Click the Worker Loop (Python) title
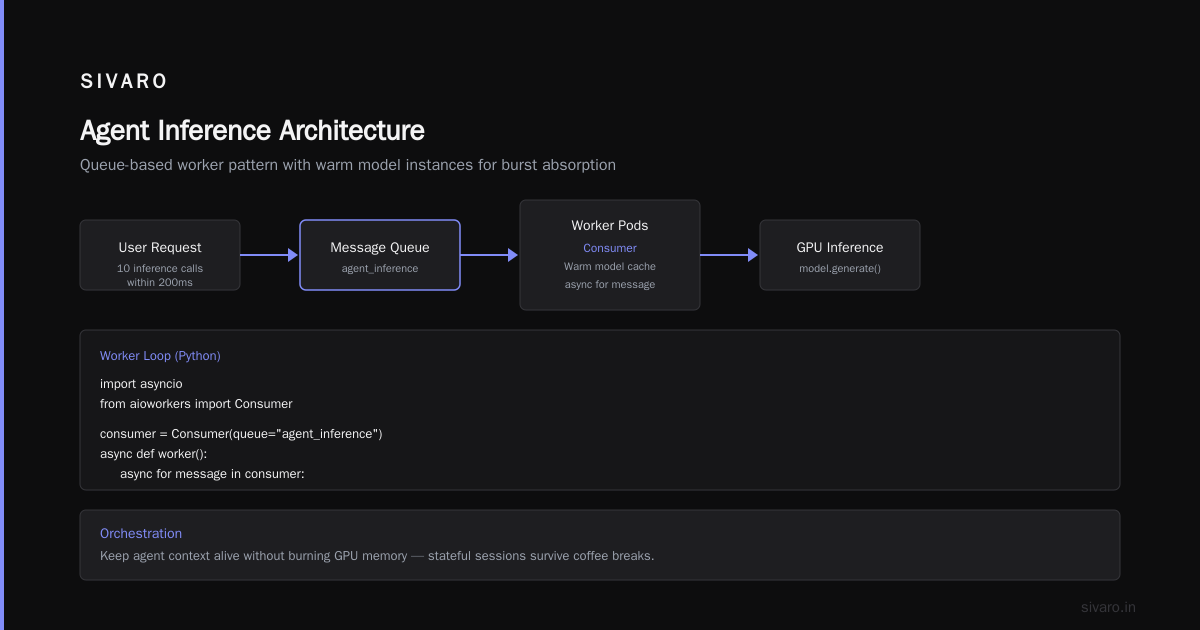 [160, 356]
